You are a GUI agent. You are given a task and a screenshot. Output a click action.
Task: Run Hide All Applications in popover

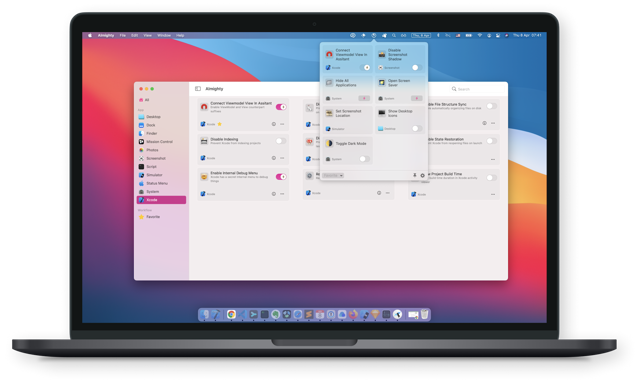point(364,98)
